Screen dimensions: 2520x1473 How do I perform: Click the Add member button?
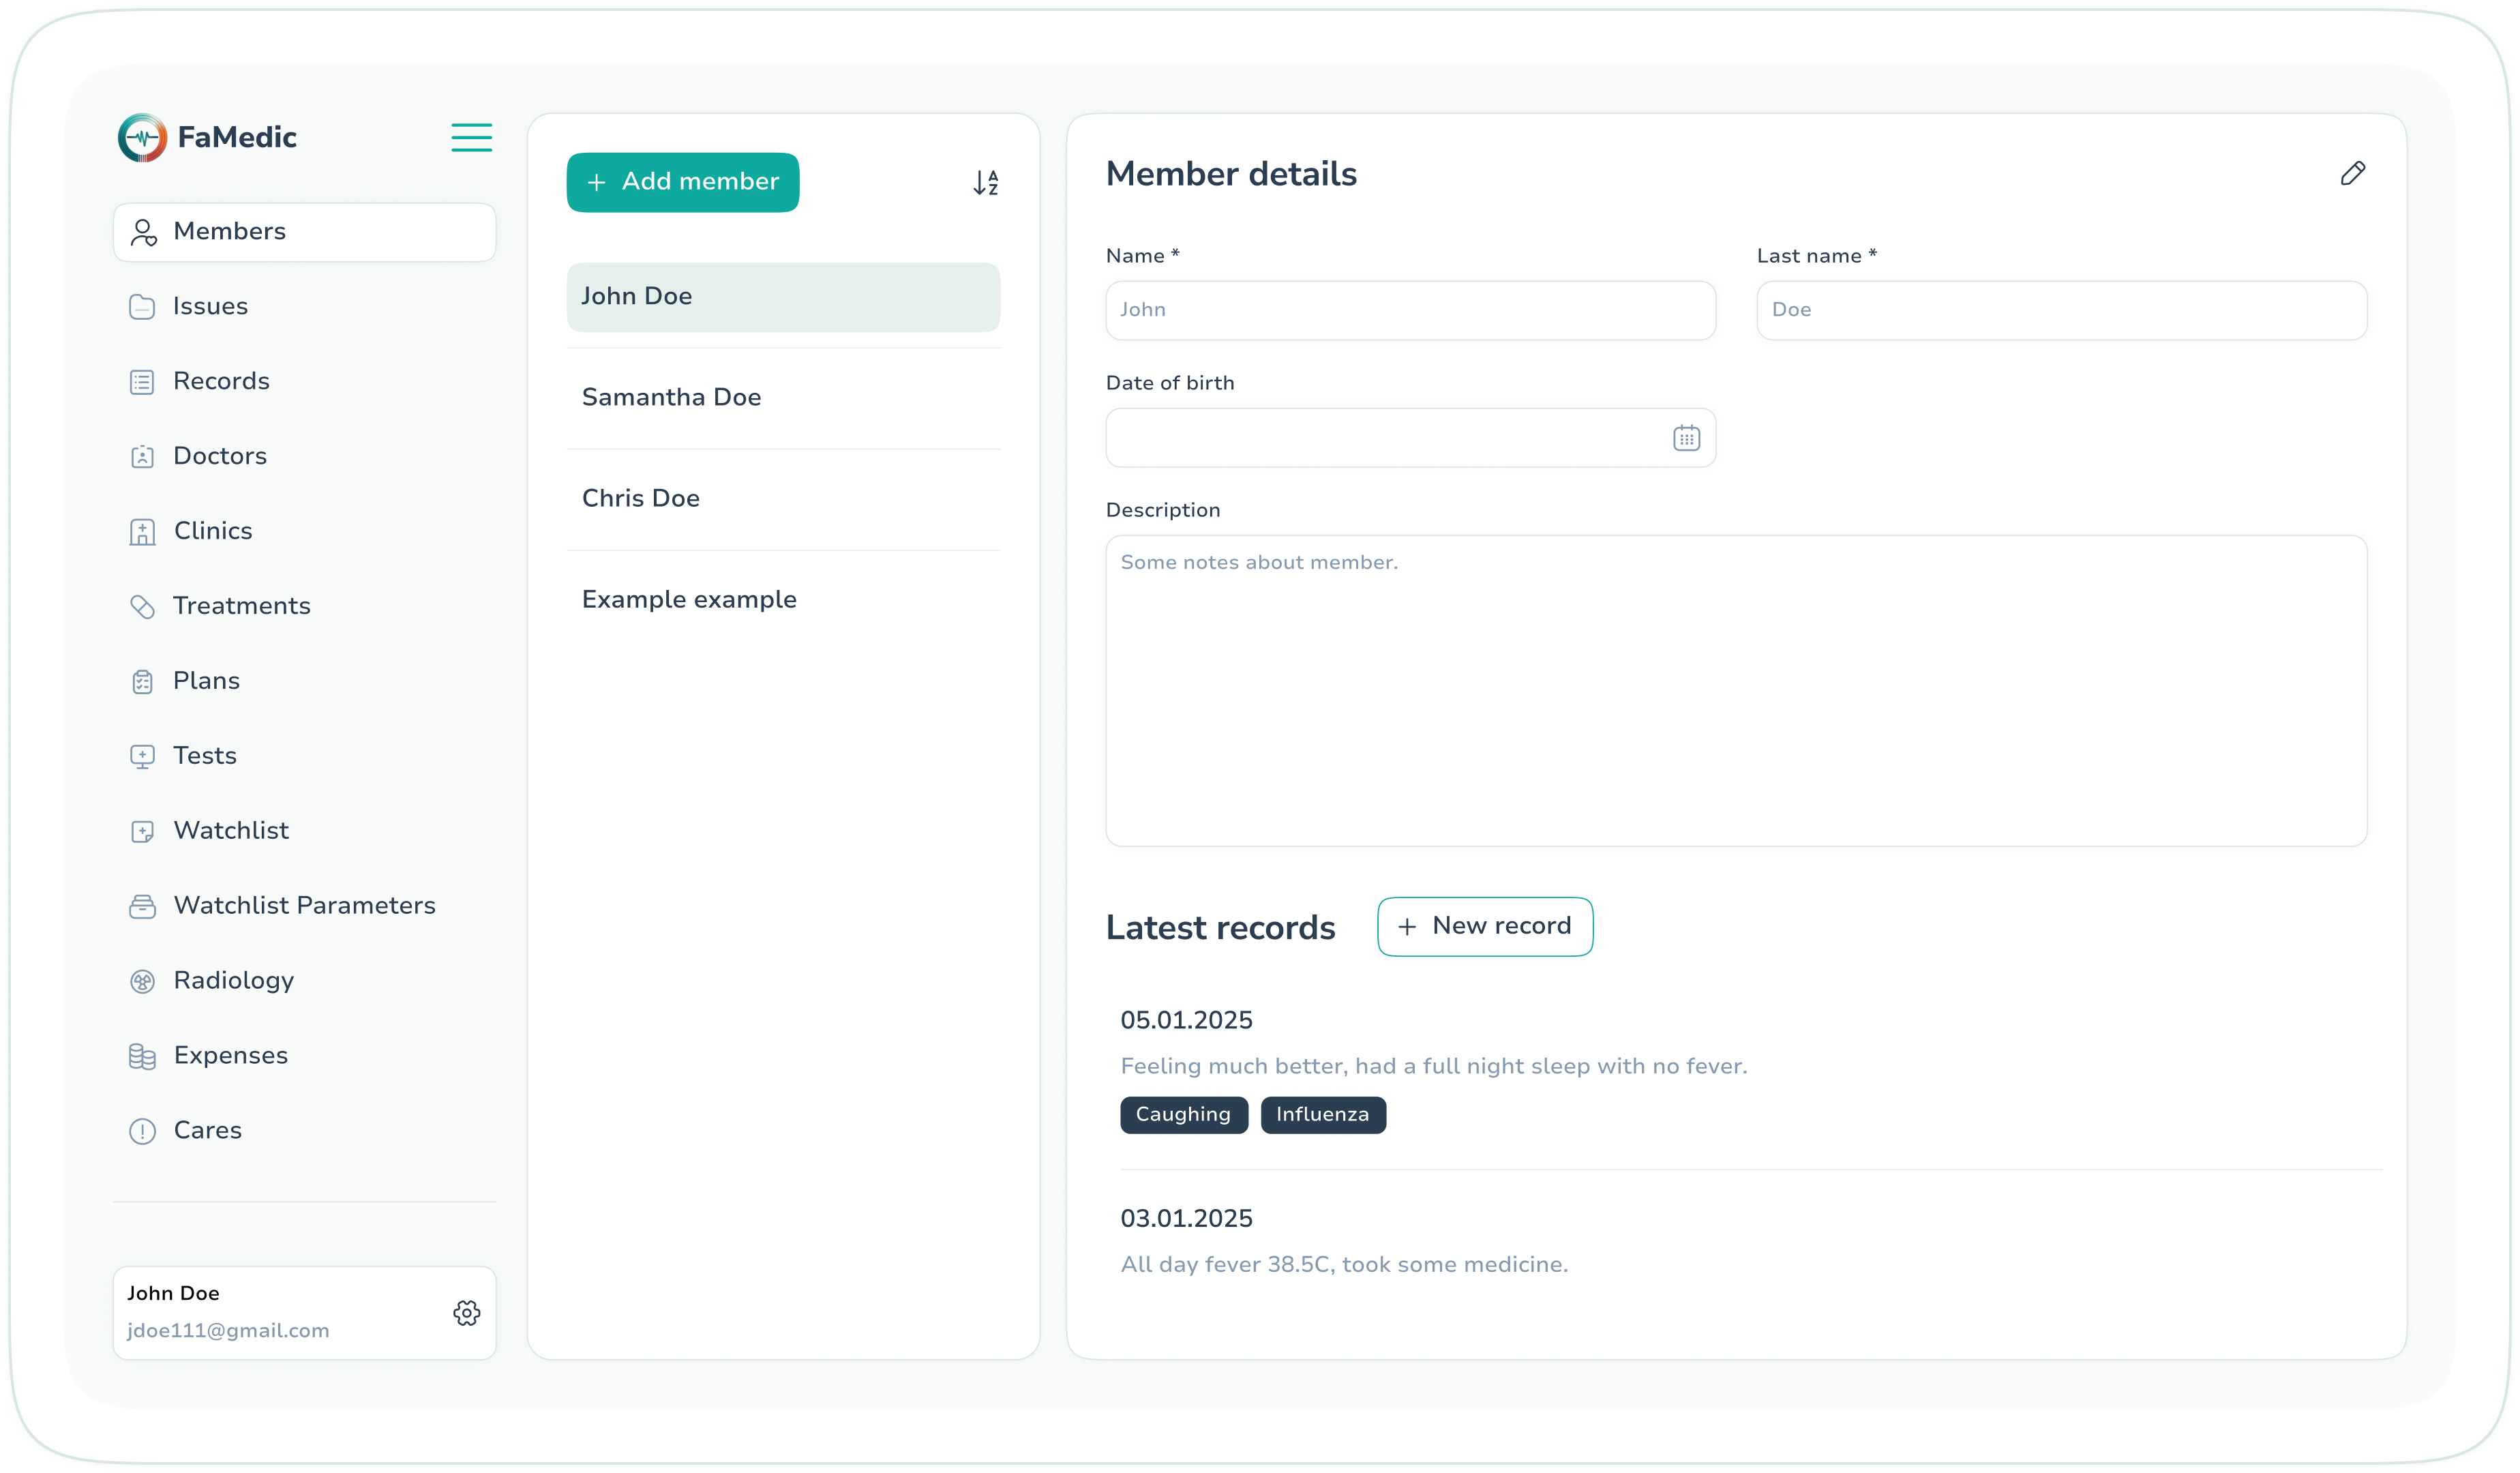coord(683,182)
